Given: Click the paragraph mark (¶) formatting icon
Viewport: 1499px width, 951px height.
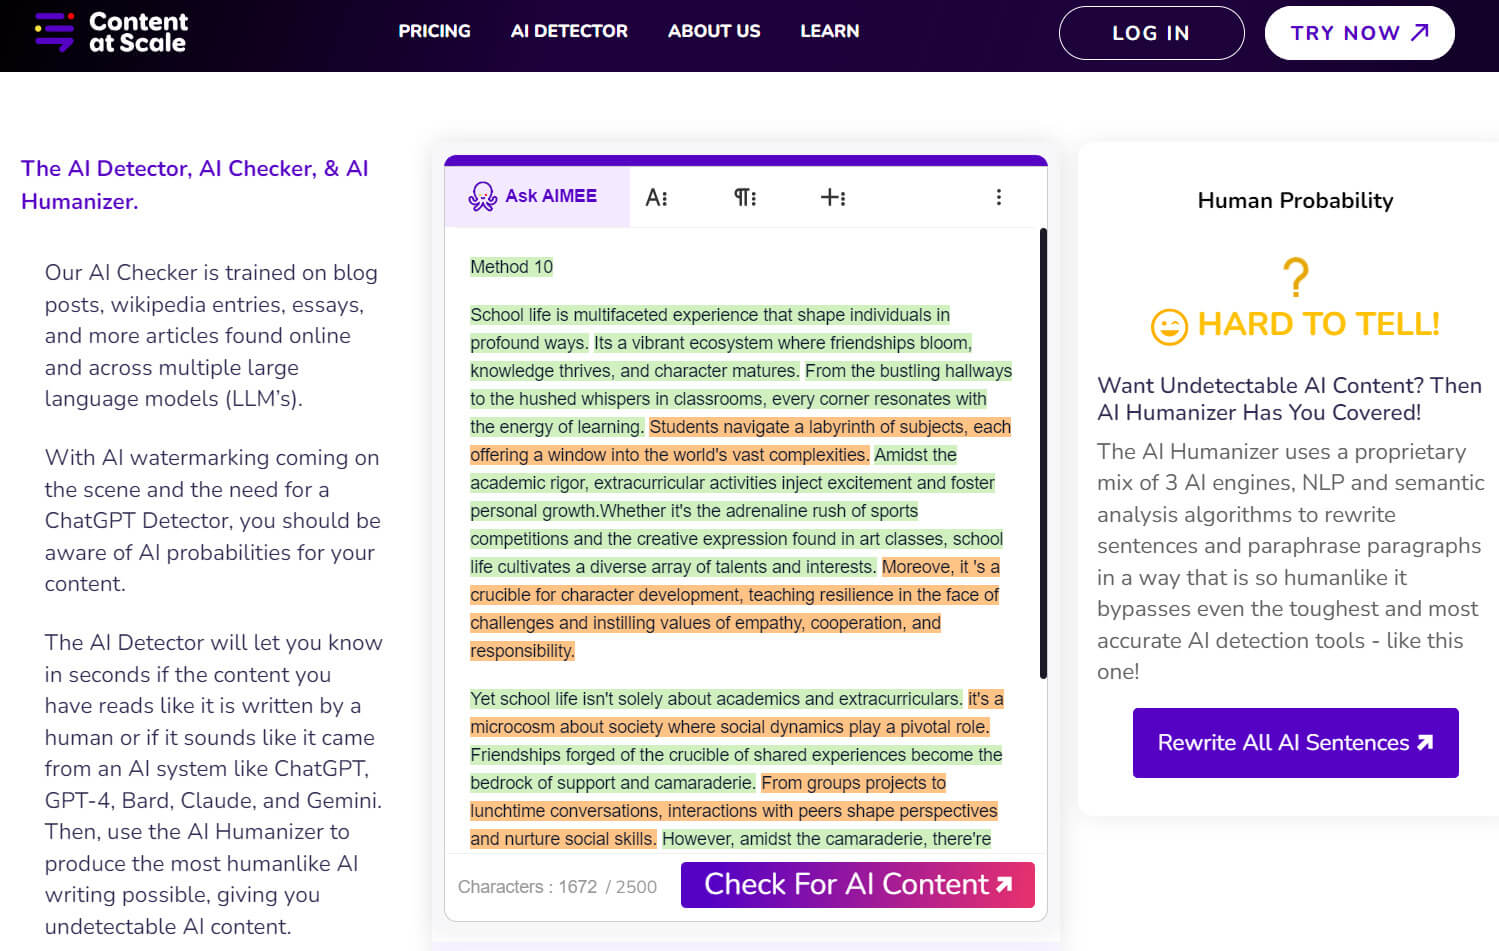Looking at the screenshot, I should (x=742, y=197).
